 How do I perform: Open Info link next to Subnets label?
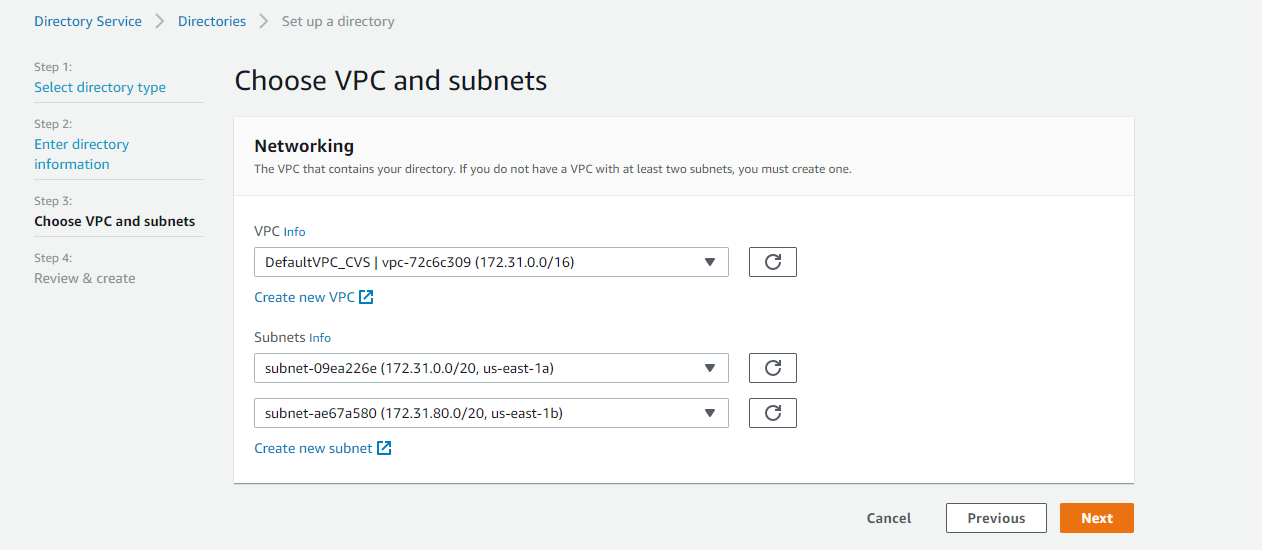[x=319, y=338]
